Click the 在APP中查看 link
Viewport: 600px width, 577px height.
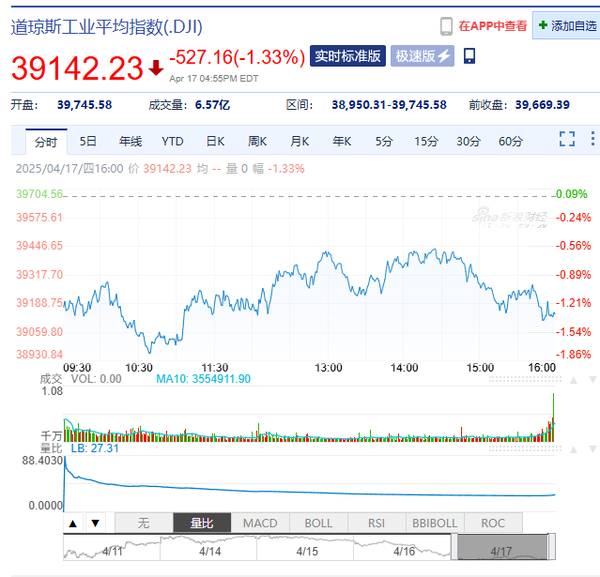point(492,26)
